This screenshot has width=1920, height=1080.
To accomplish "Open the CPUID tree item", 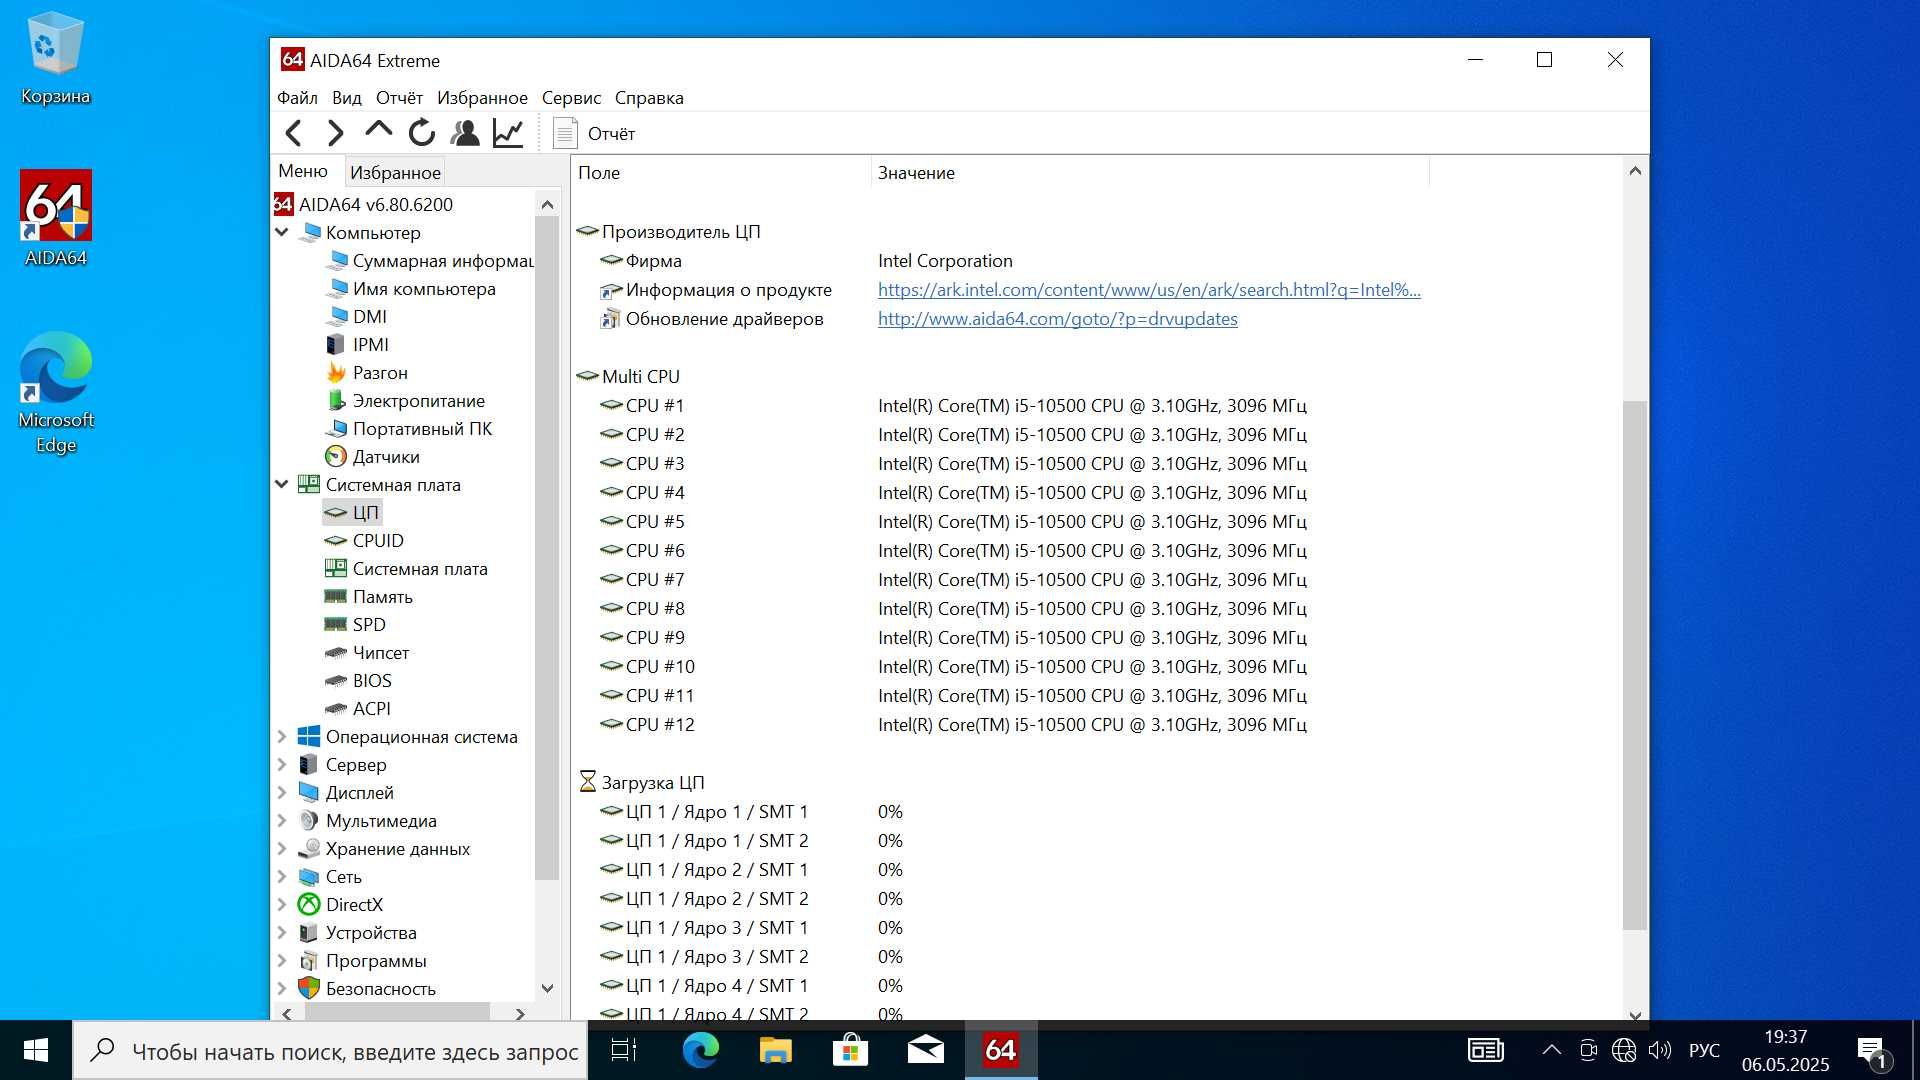I will pyautogui.click(x=378, y=541).
